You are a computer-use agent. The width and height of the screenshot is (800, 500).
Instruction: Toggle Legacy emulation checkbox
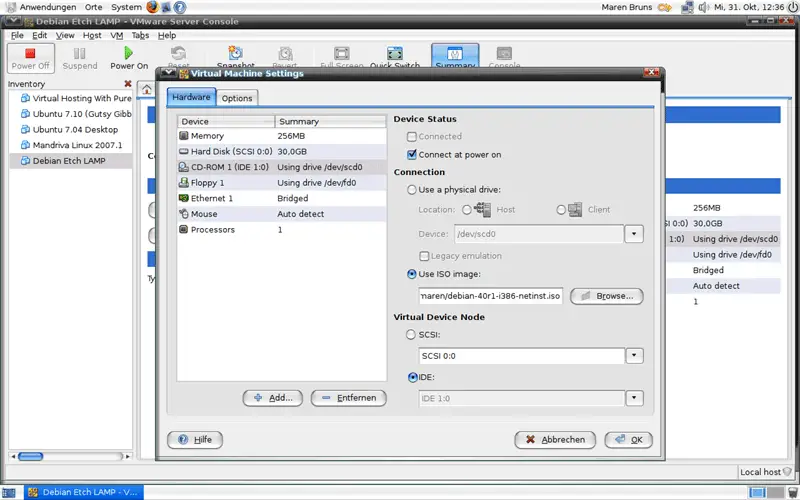(x=424, y=256)
